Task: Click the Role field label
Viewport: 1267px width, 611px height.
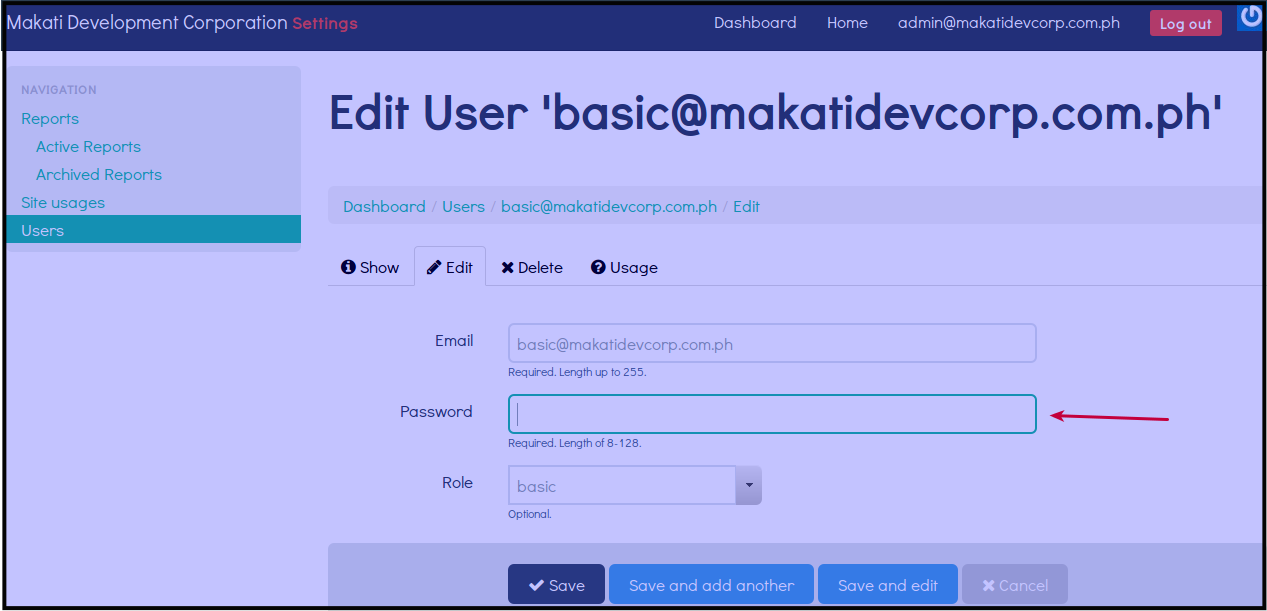Action: [x=457, y=482]
